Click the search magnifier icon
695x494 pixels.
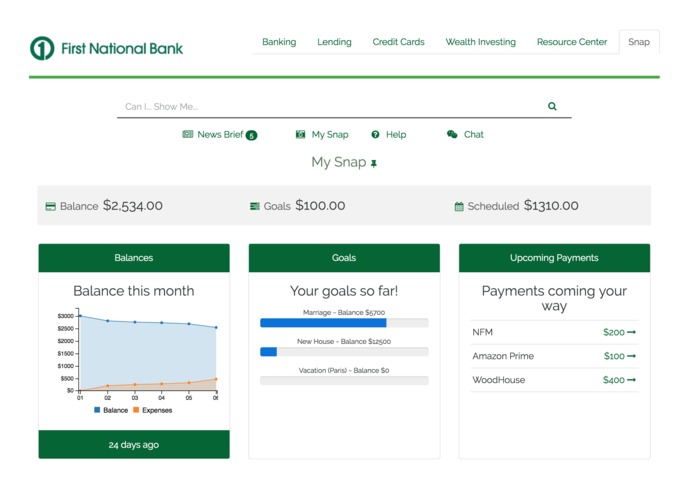[x=552, y=106]
